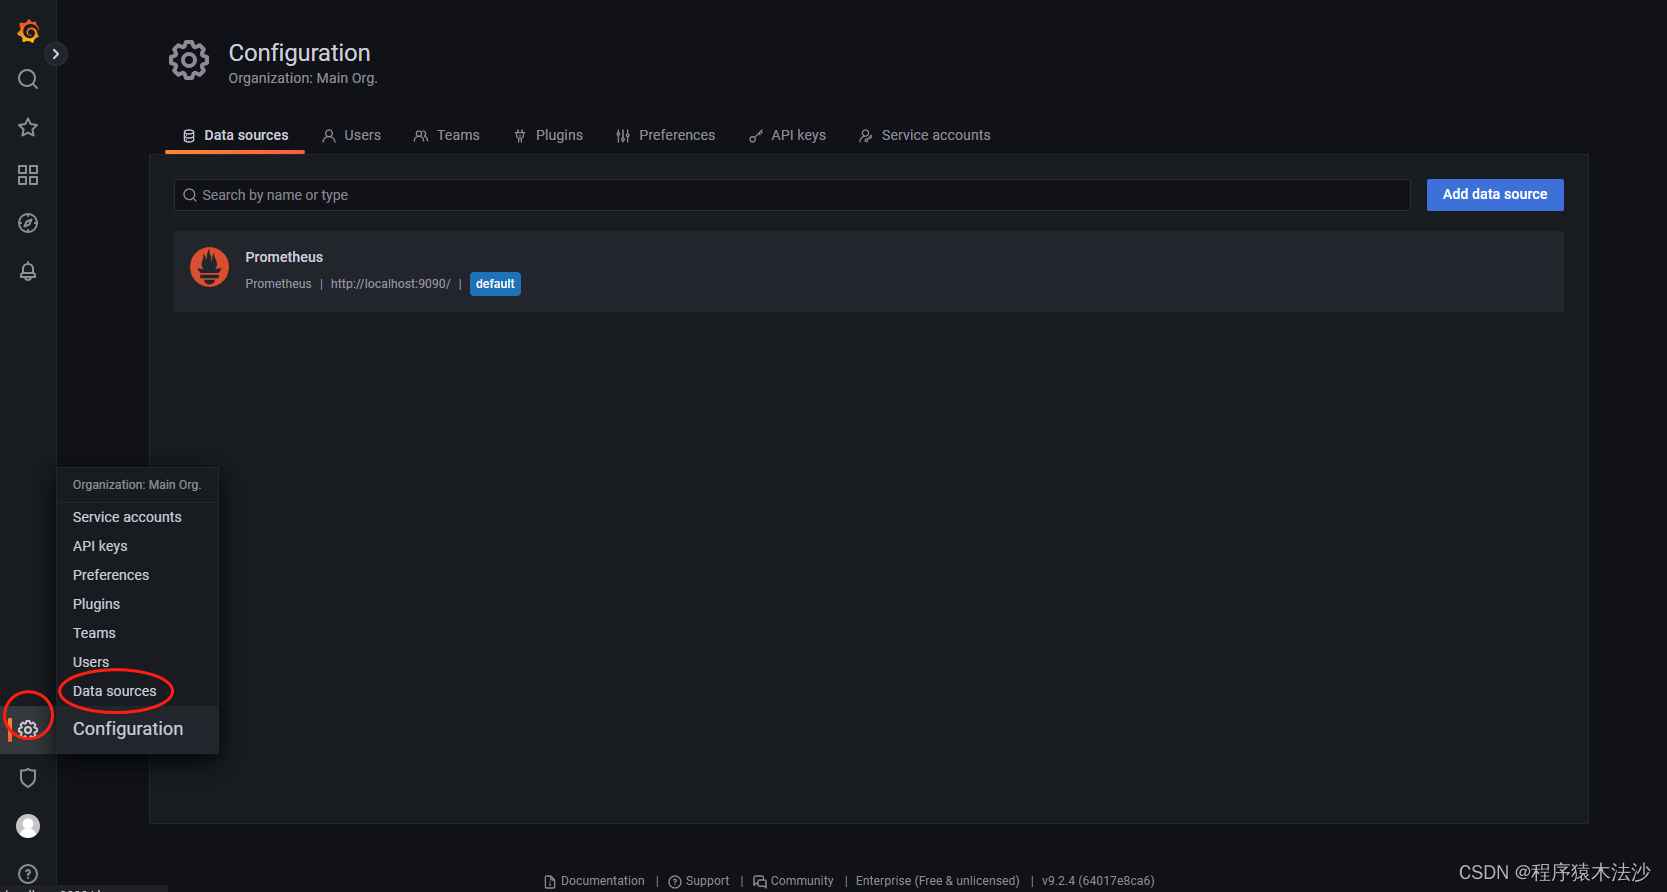1667x892 pixels.
Task: Open the Help question mark icon
Action: (x=28, y=874)
